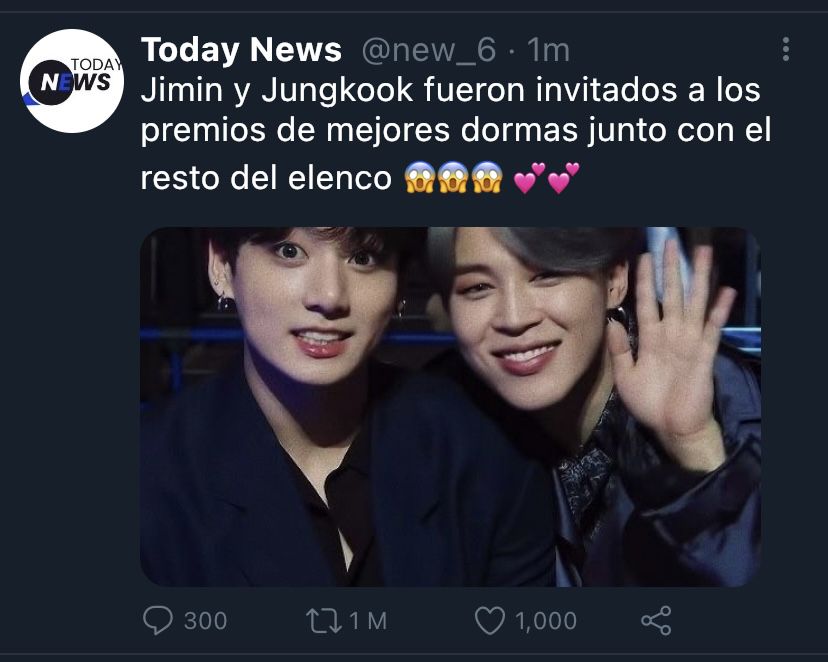Image resolution: width=828 pixels, height=662 pixels.
Task: Click the Today News display name
Action: (x=241, y=50)
